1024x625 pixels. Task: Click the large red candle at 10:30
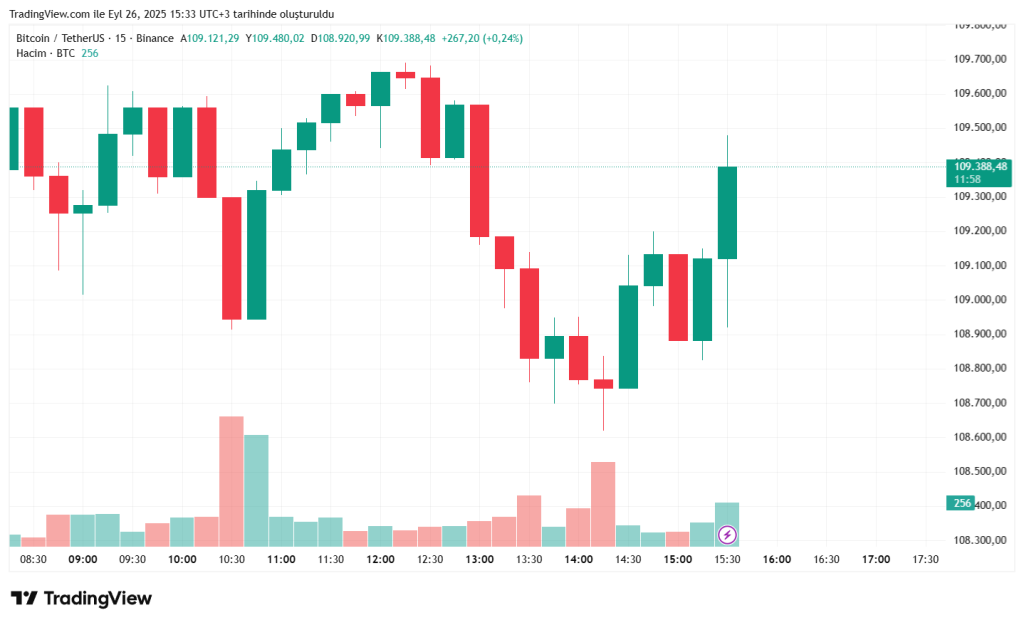232,258
